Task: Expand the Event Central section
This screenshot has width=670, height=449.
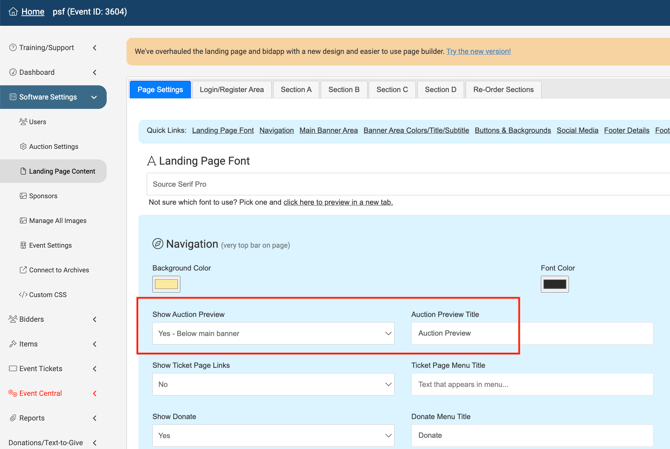Action: tap(94, 394)
